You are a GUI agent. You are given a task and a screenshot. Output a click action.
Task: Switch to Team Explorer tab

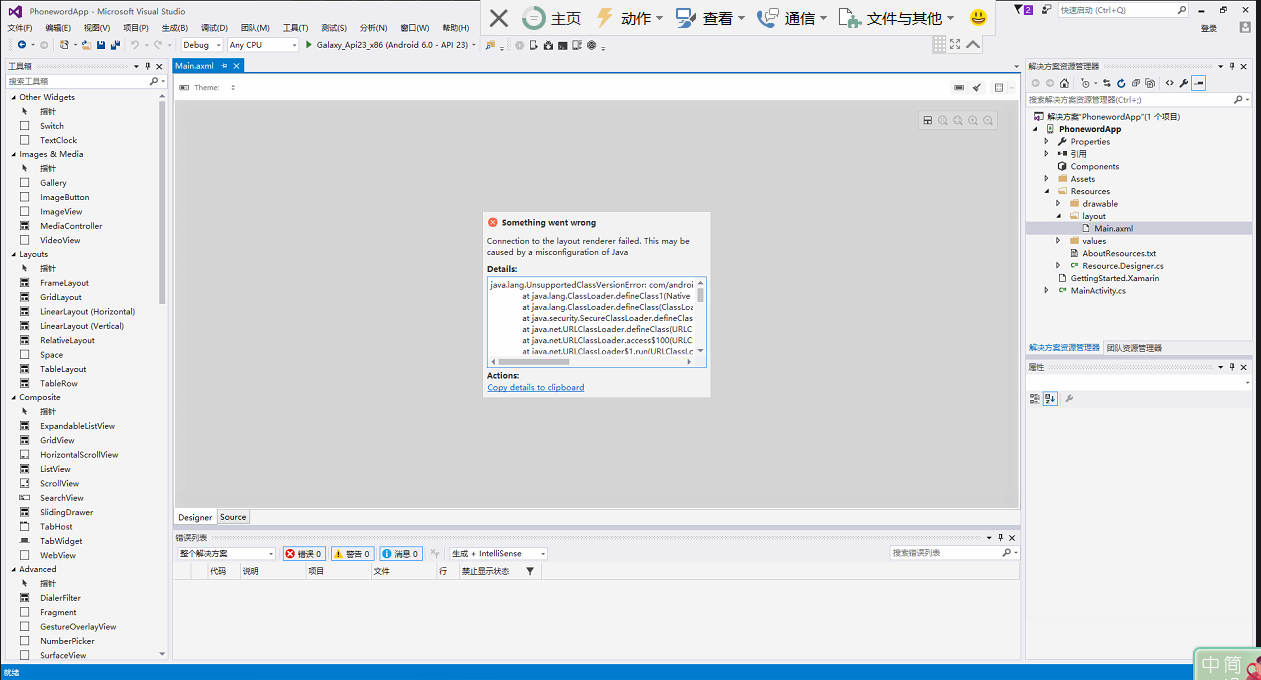coord(1134,348)
